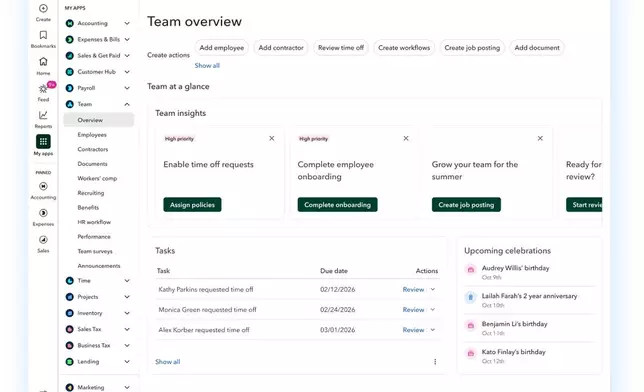Open pinned Accounting icon in the rail
Screen dimensions: 644x392
(43, 186)
